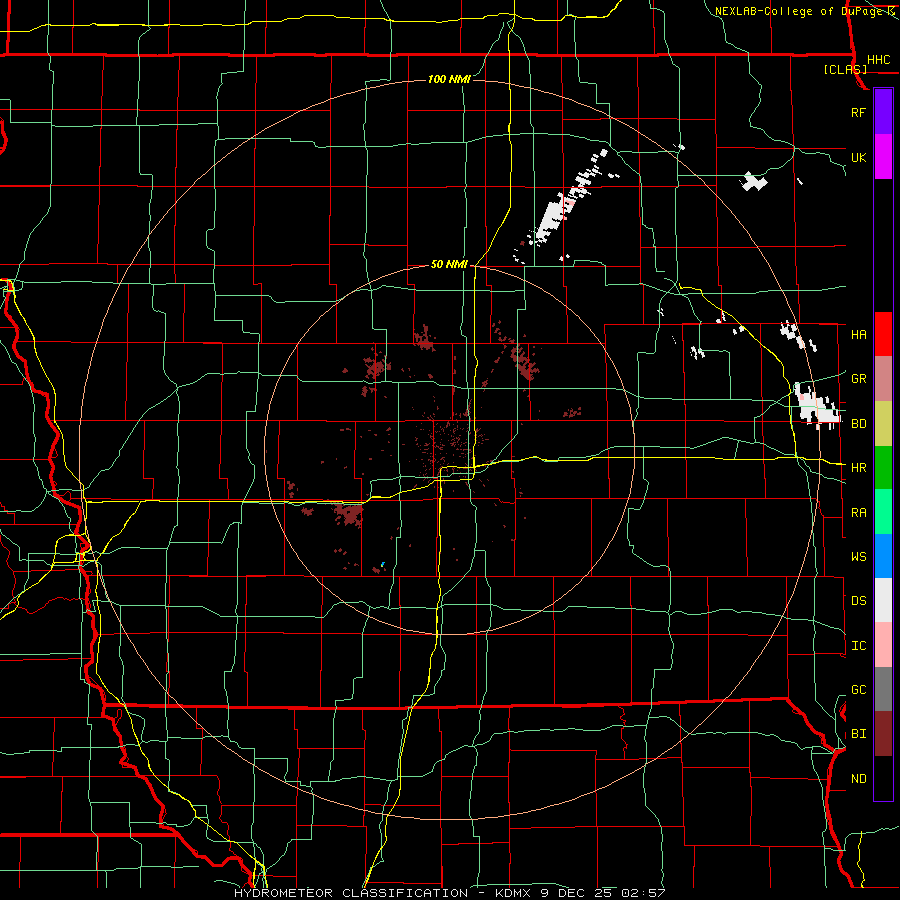Pick the RA light green legend swatch

[883, 512]
